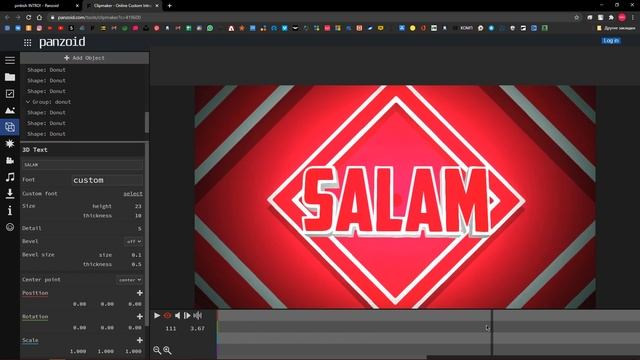Open the background image panel icon
Image resolution: width=640 pixels, height=360 pixels.
(10, 110)
